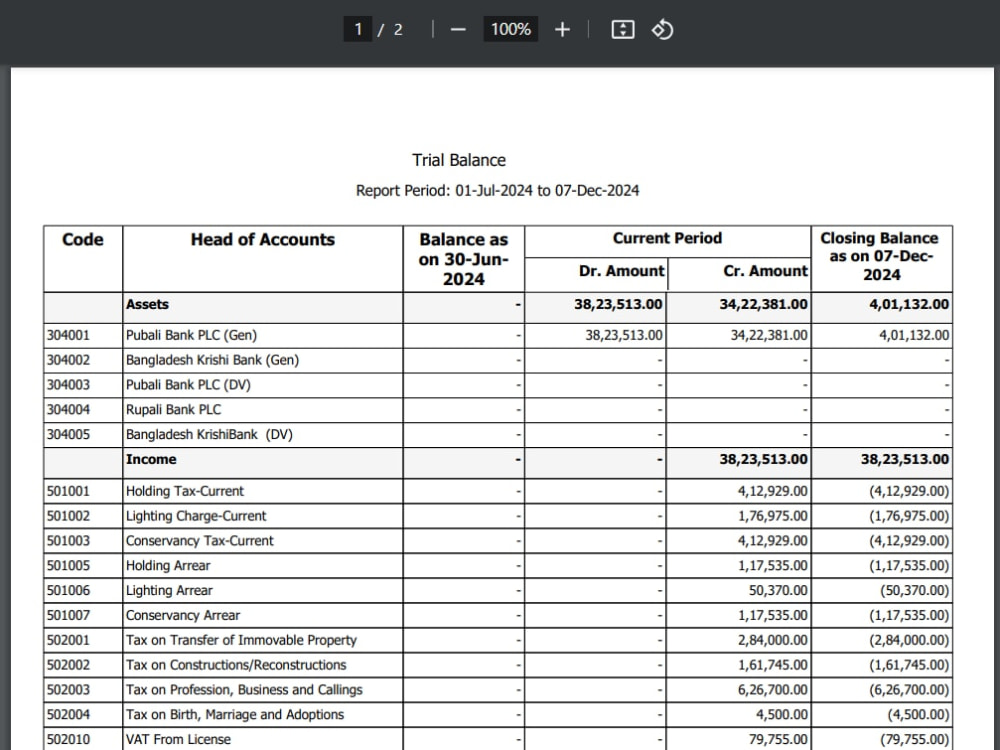Click credit amount 1,76,975.00
This screenshot has width=1000, height=750.
773,516
